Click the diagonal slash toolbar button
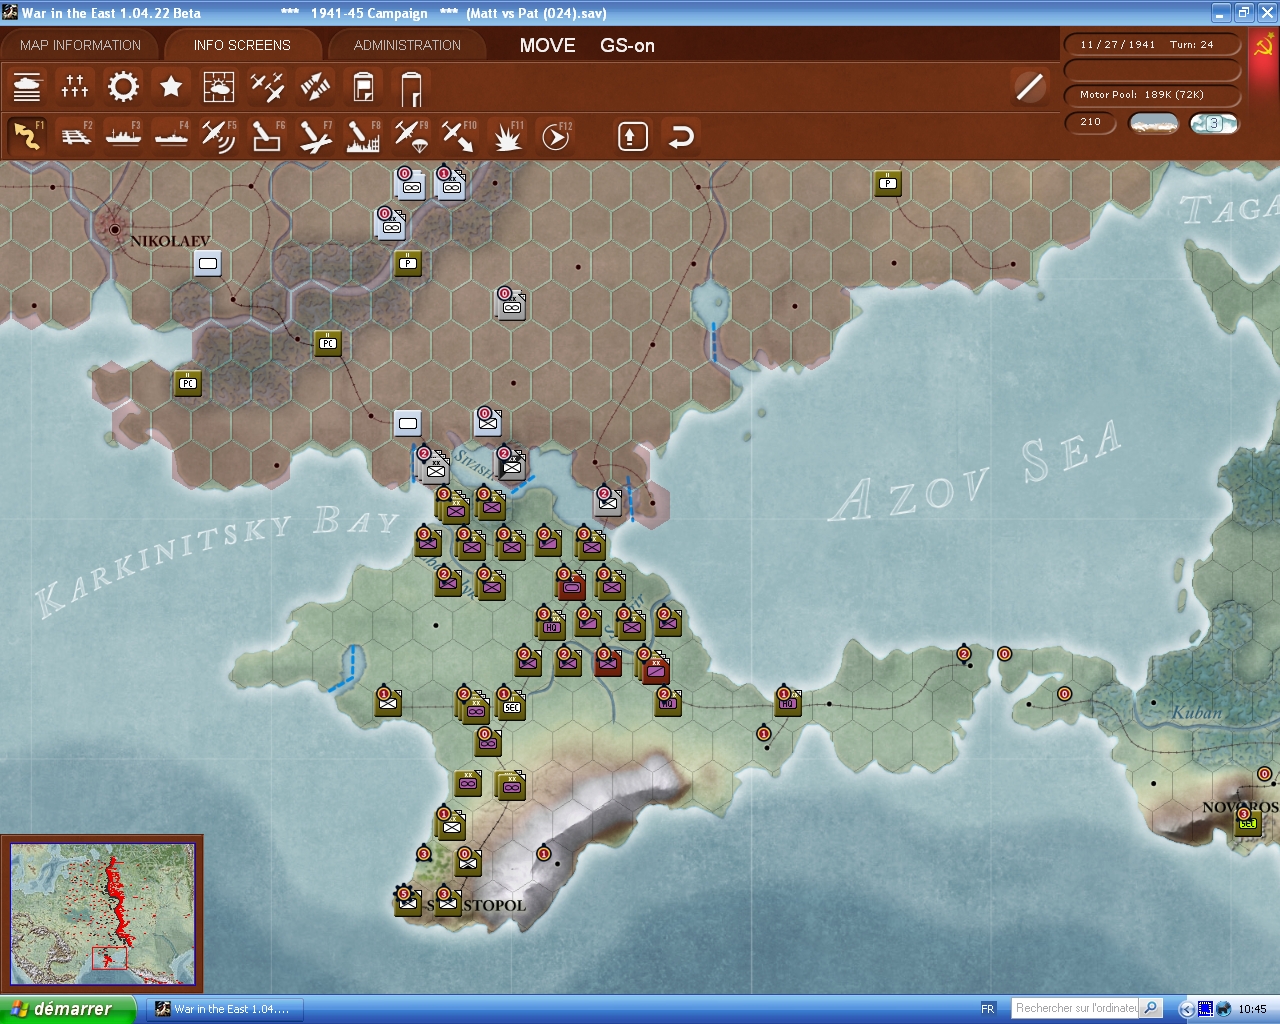This screenshot has width=1280, height=1024. 1030,87
